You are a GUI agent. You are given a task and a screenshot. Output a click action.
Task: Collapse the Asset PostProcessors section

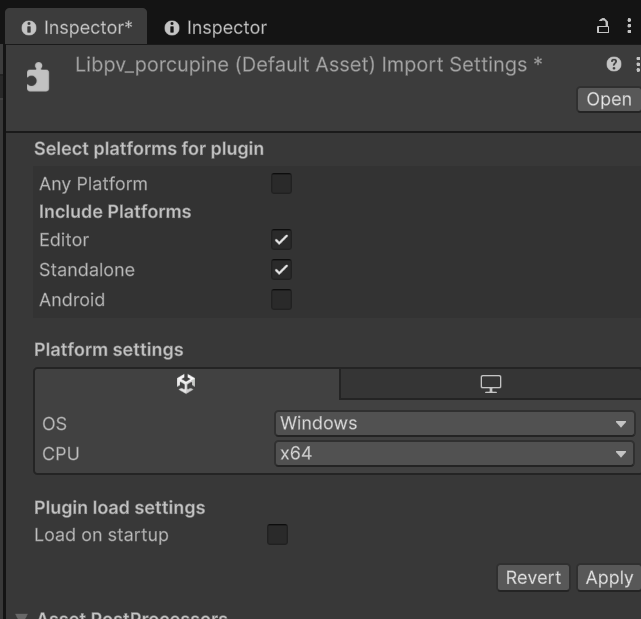pos(21,615)
